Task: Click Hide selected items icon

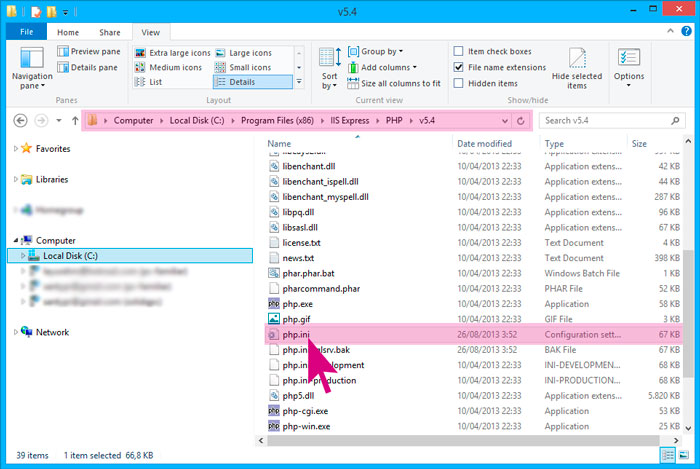Action: point(577,67)
